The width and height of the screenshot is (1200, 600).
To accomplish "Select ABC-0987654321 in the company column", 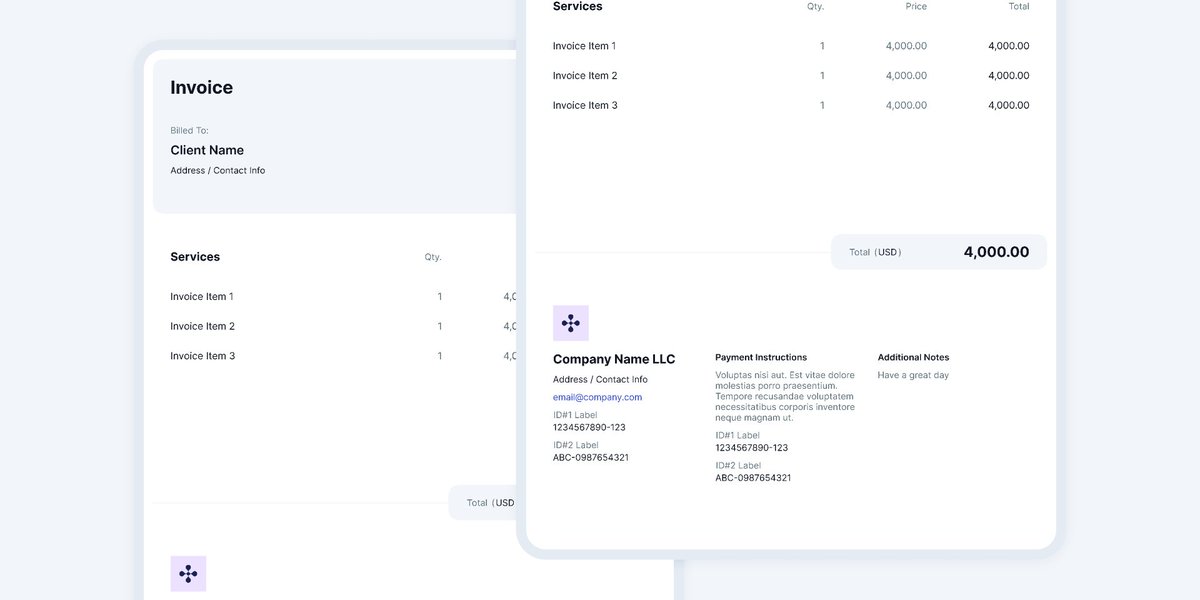I will coord(591,457).
